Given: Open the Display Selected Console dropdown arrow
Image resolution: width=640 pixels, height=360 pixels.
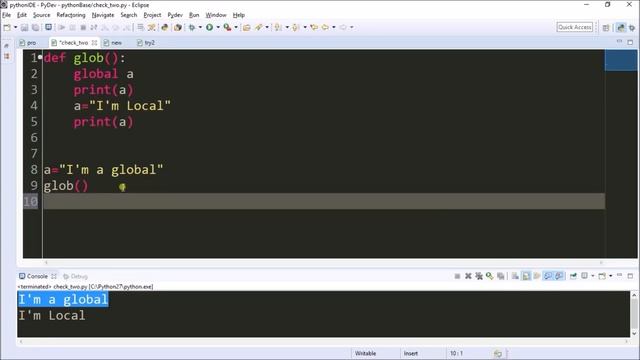Looking at the screenshot, I should click(593, 276).
